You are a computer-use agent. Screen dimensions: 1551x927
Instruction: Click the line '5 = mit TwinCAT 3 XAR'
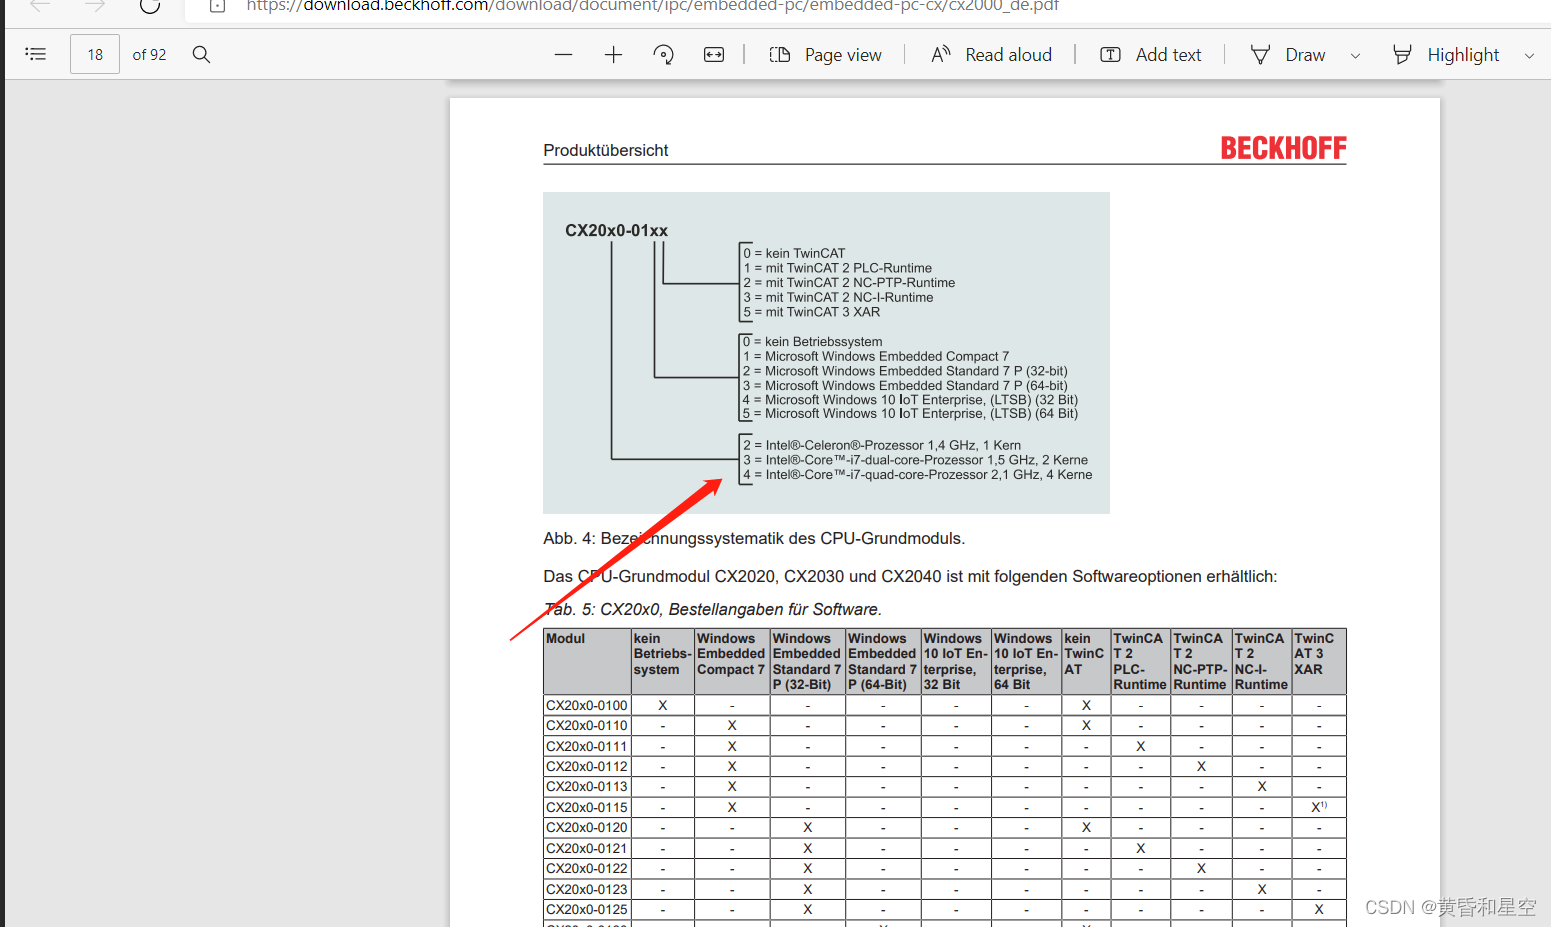pos(811,312)
